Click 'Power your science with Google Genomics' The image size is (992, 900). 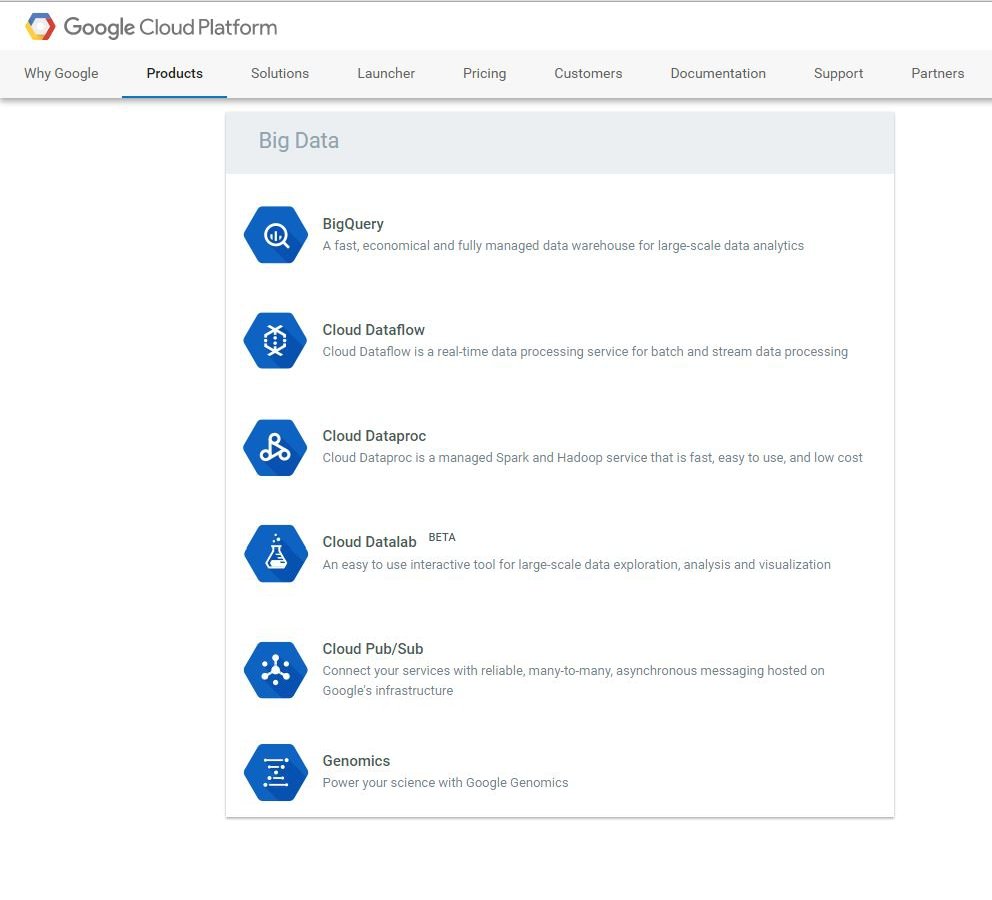pos(445,782)
